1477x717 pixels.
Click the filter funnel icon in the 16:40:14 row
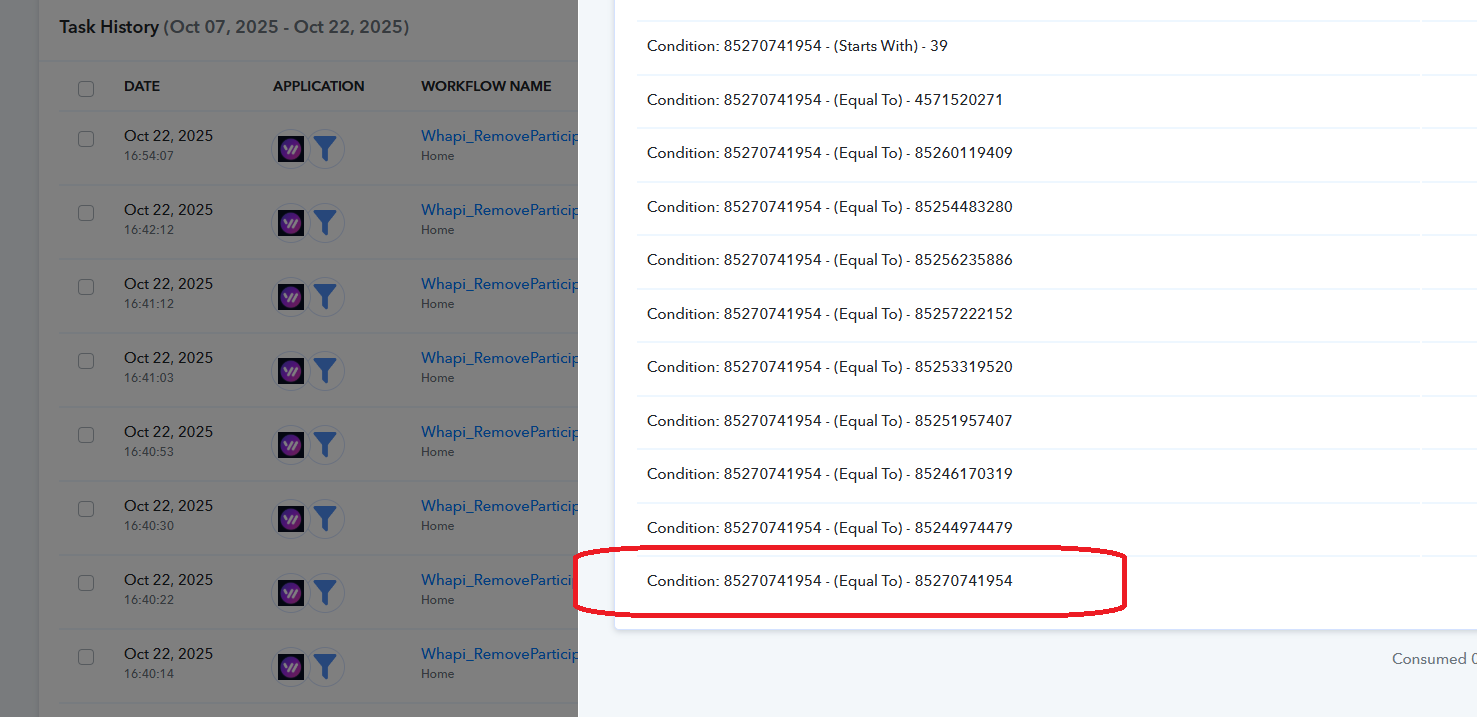coord(324,667)
